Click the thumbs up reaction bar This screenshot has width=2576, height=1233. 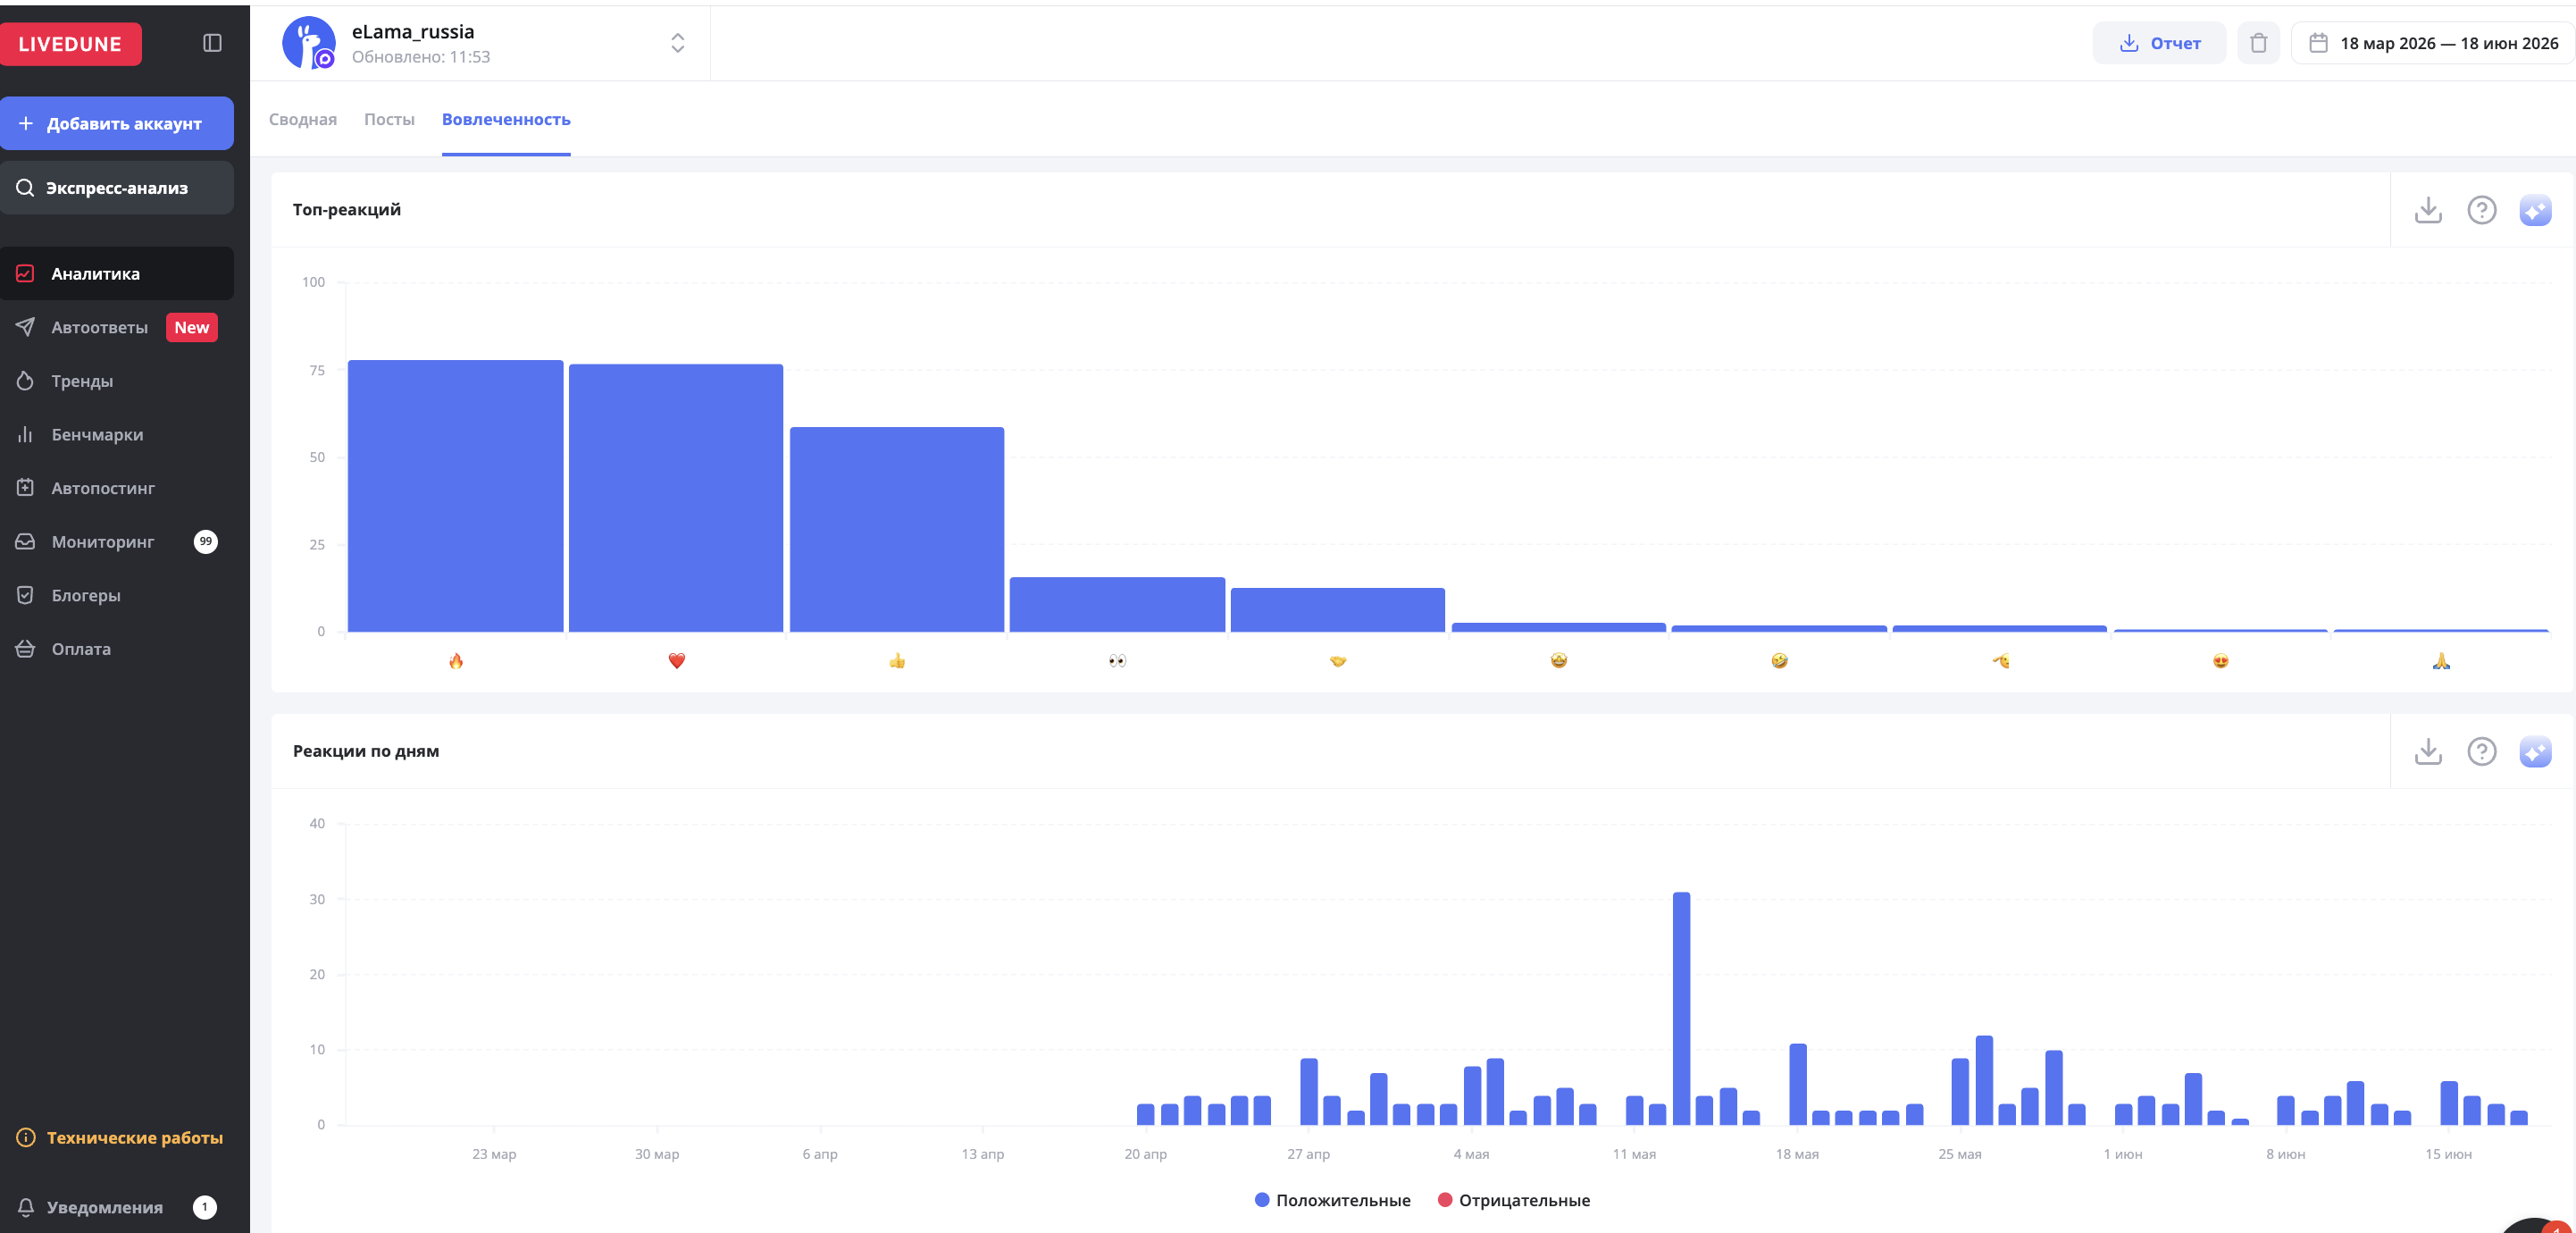pos(897,530)
